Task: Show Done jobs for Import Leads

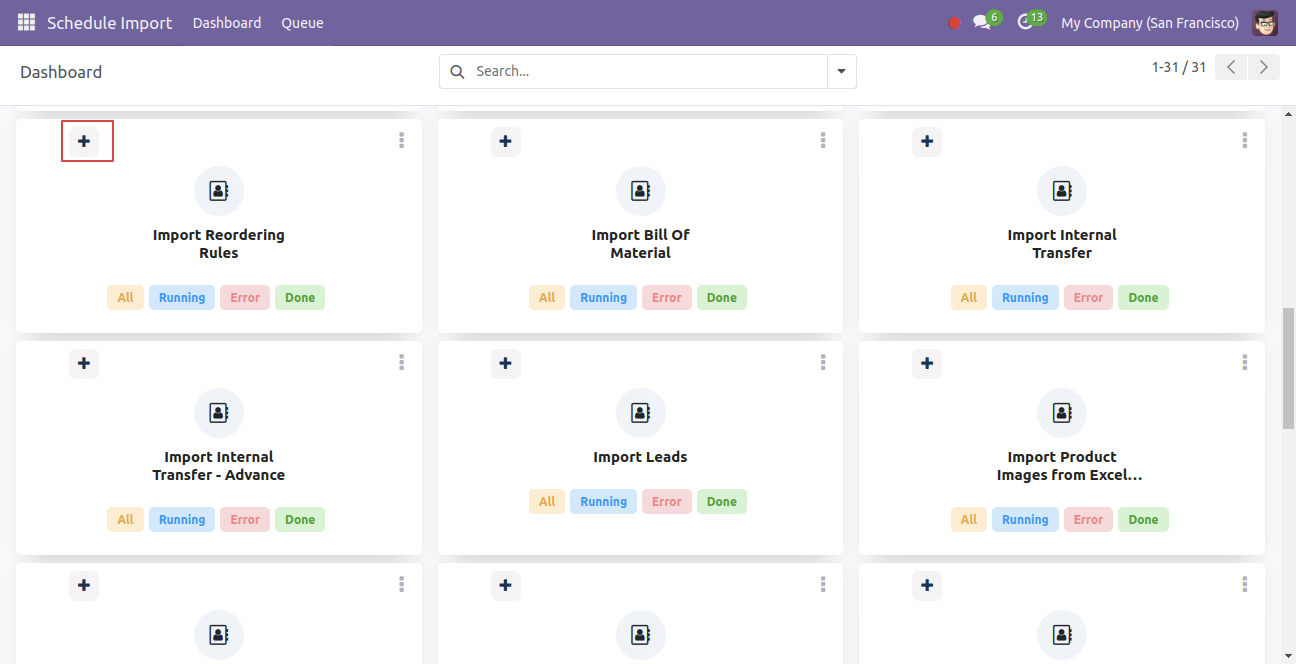Action: tap(722, 501)
